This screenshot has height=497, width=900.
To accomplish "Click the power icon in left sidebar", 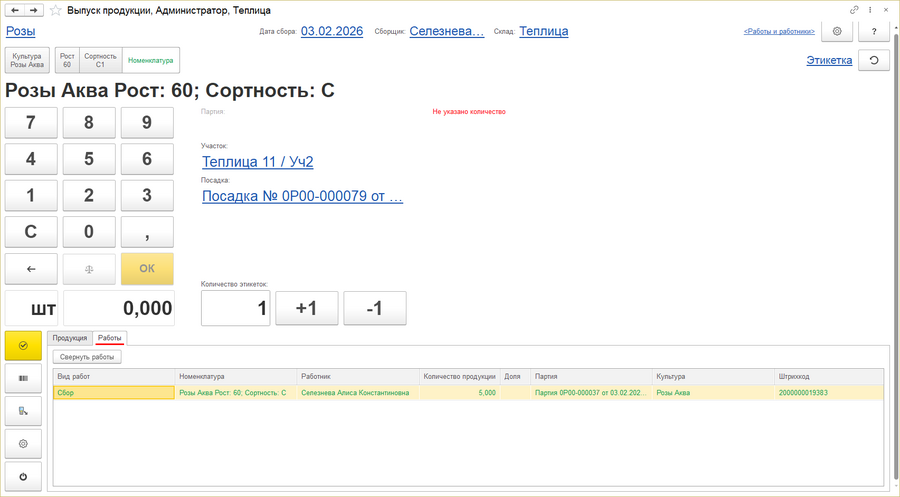I will click(23, 476).
